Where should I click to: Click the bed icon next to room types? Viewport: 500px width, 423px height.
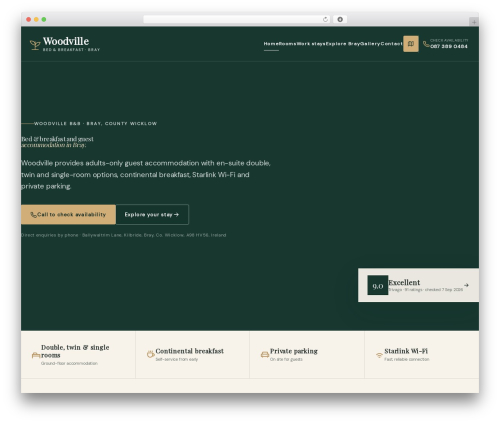pyautogui.click(x=36, y=355)
